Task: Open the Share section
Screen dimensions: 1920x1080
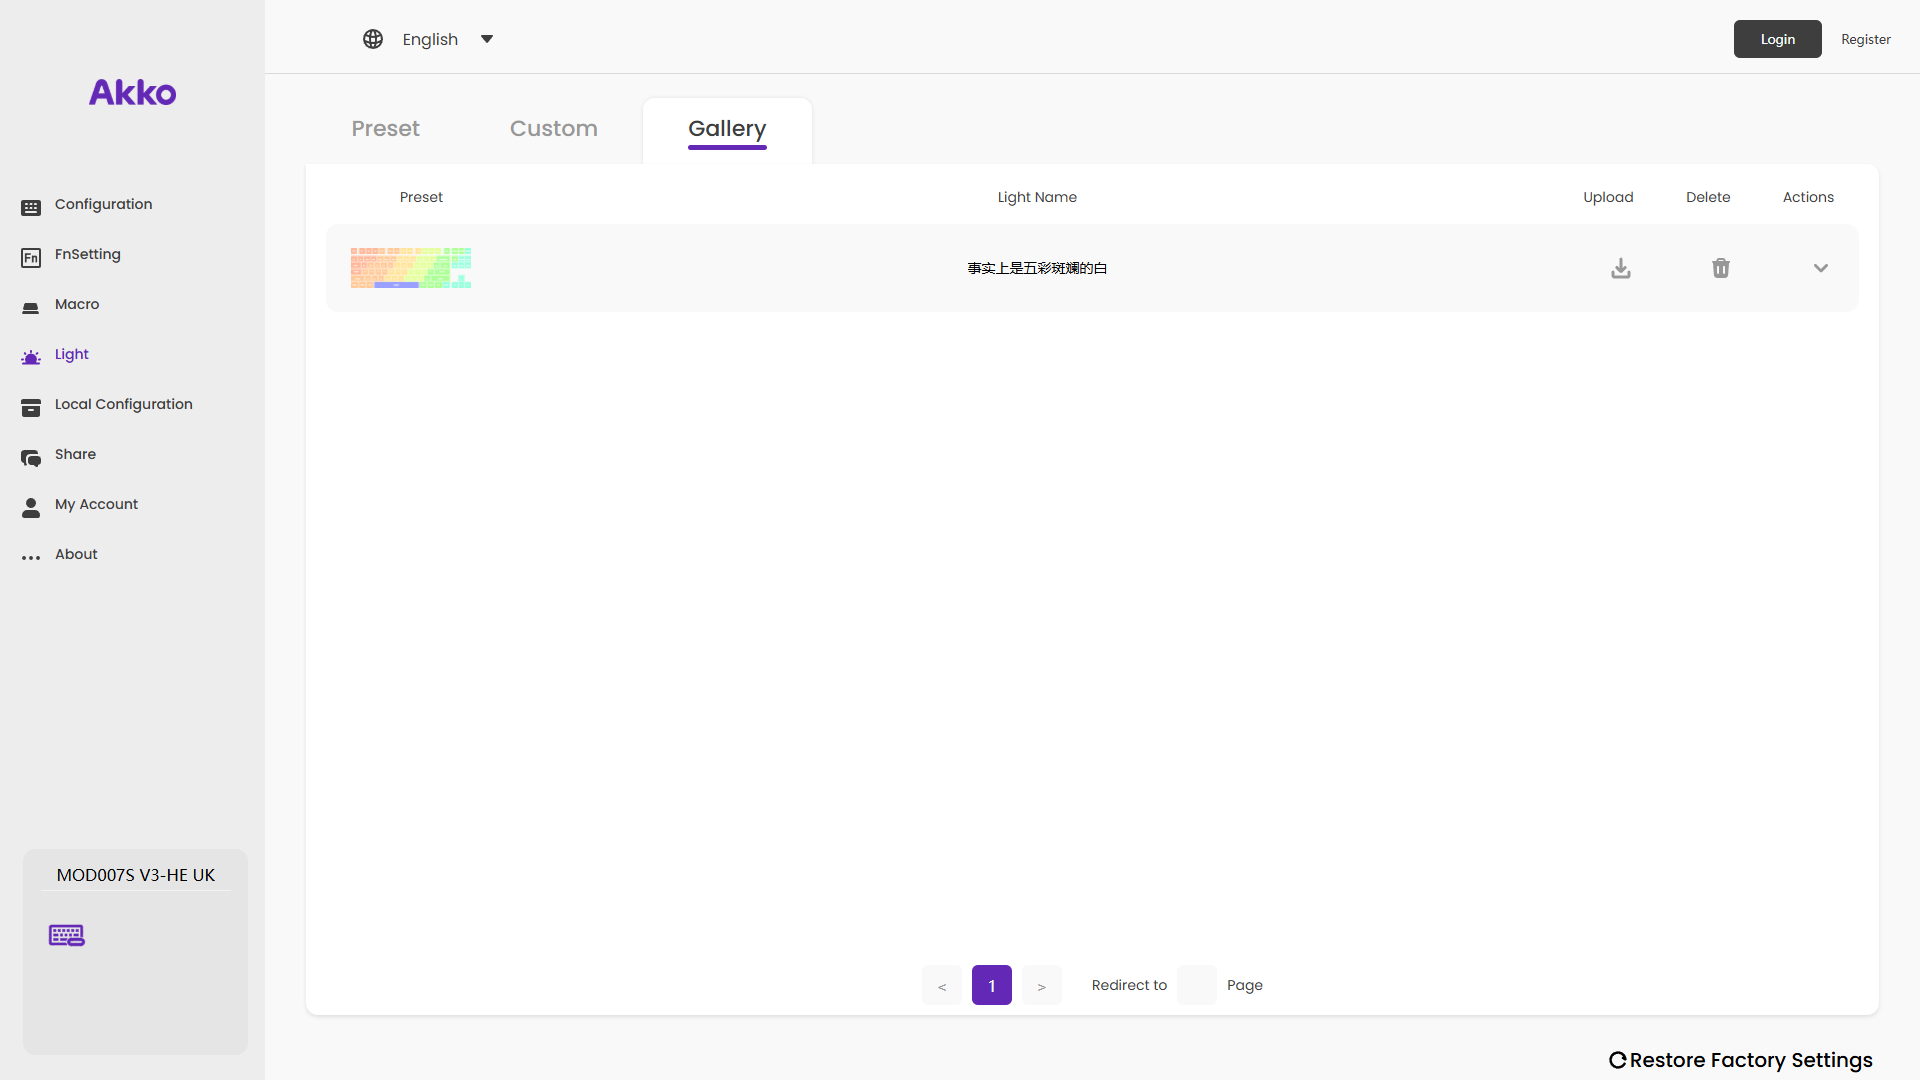Action: click(x=75, y=454)
